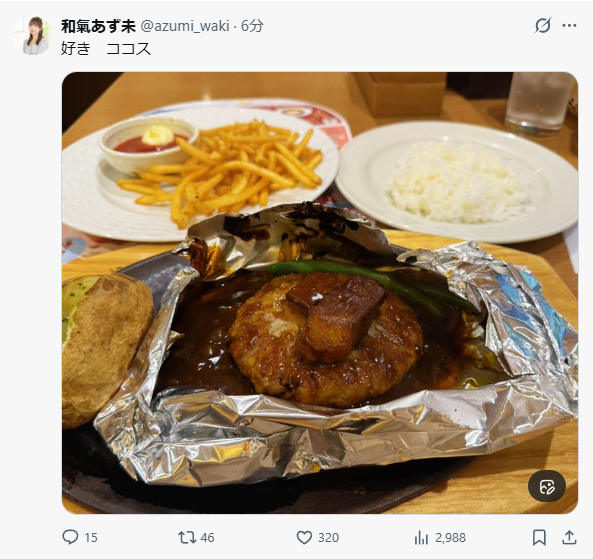
Task: Open the hamburg foil food photo
Action: click(320, 293)
